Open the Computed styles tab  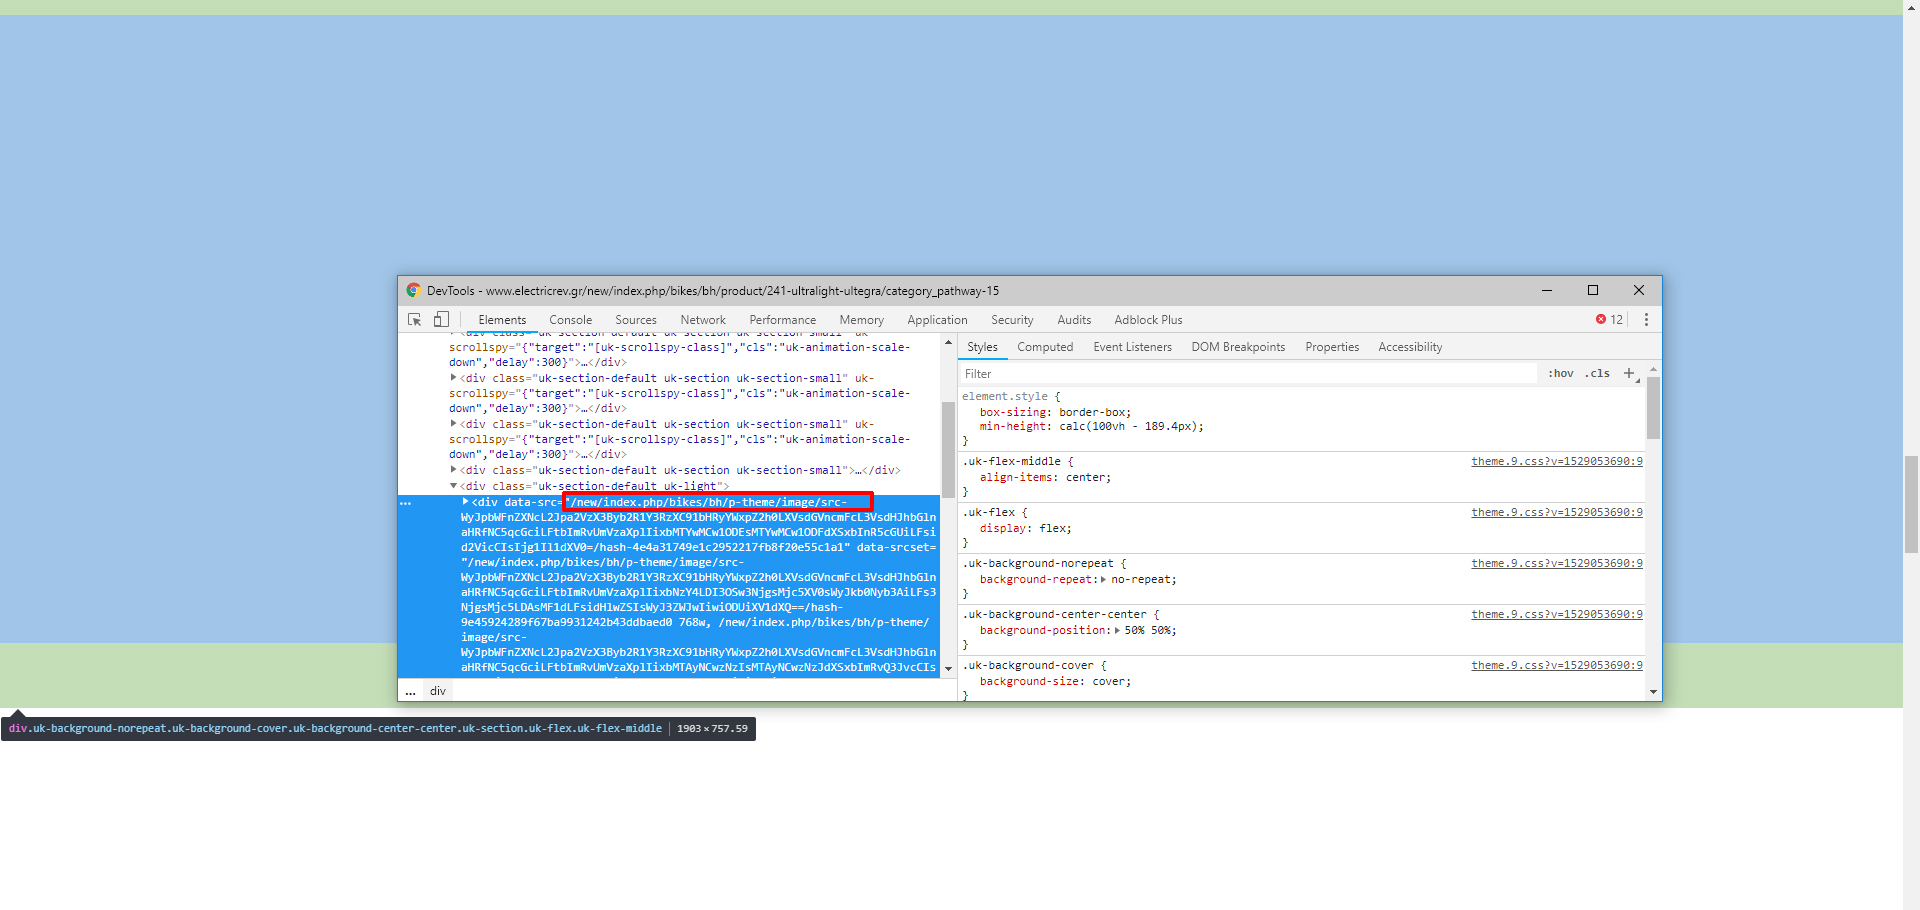click(x=1045, y=347)
